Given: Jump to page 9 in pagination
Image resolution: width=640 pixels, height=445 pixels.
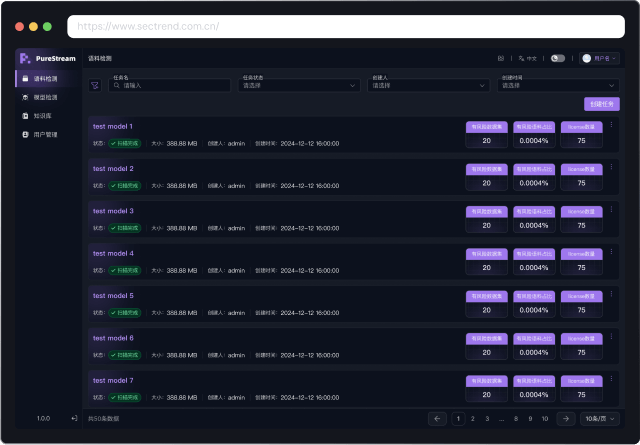Looking at the screenshot, I should (x=530, y=418).
